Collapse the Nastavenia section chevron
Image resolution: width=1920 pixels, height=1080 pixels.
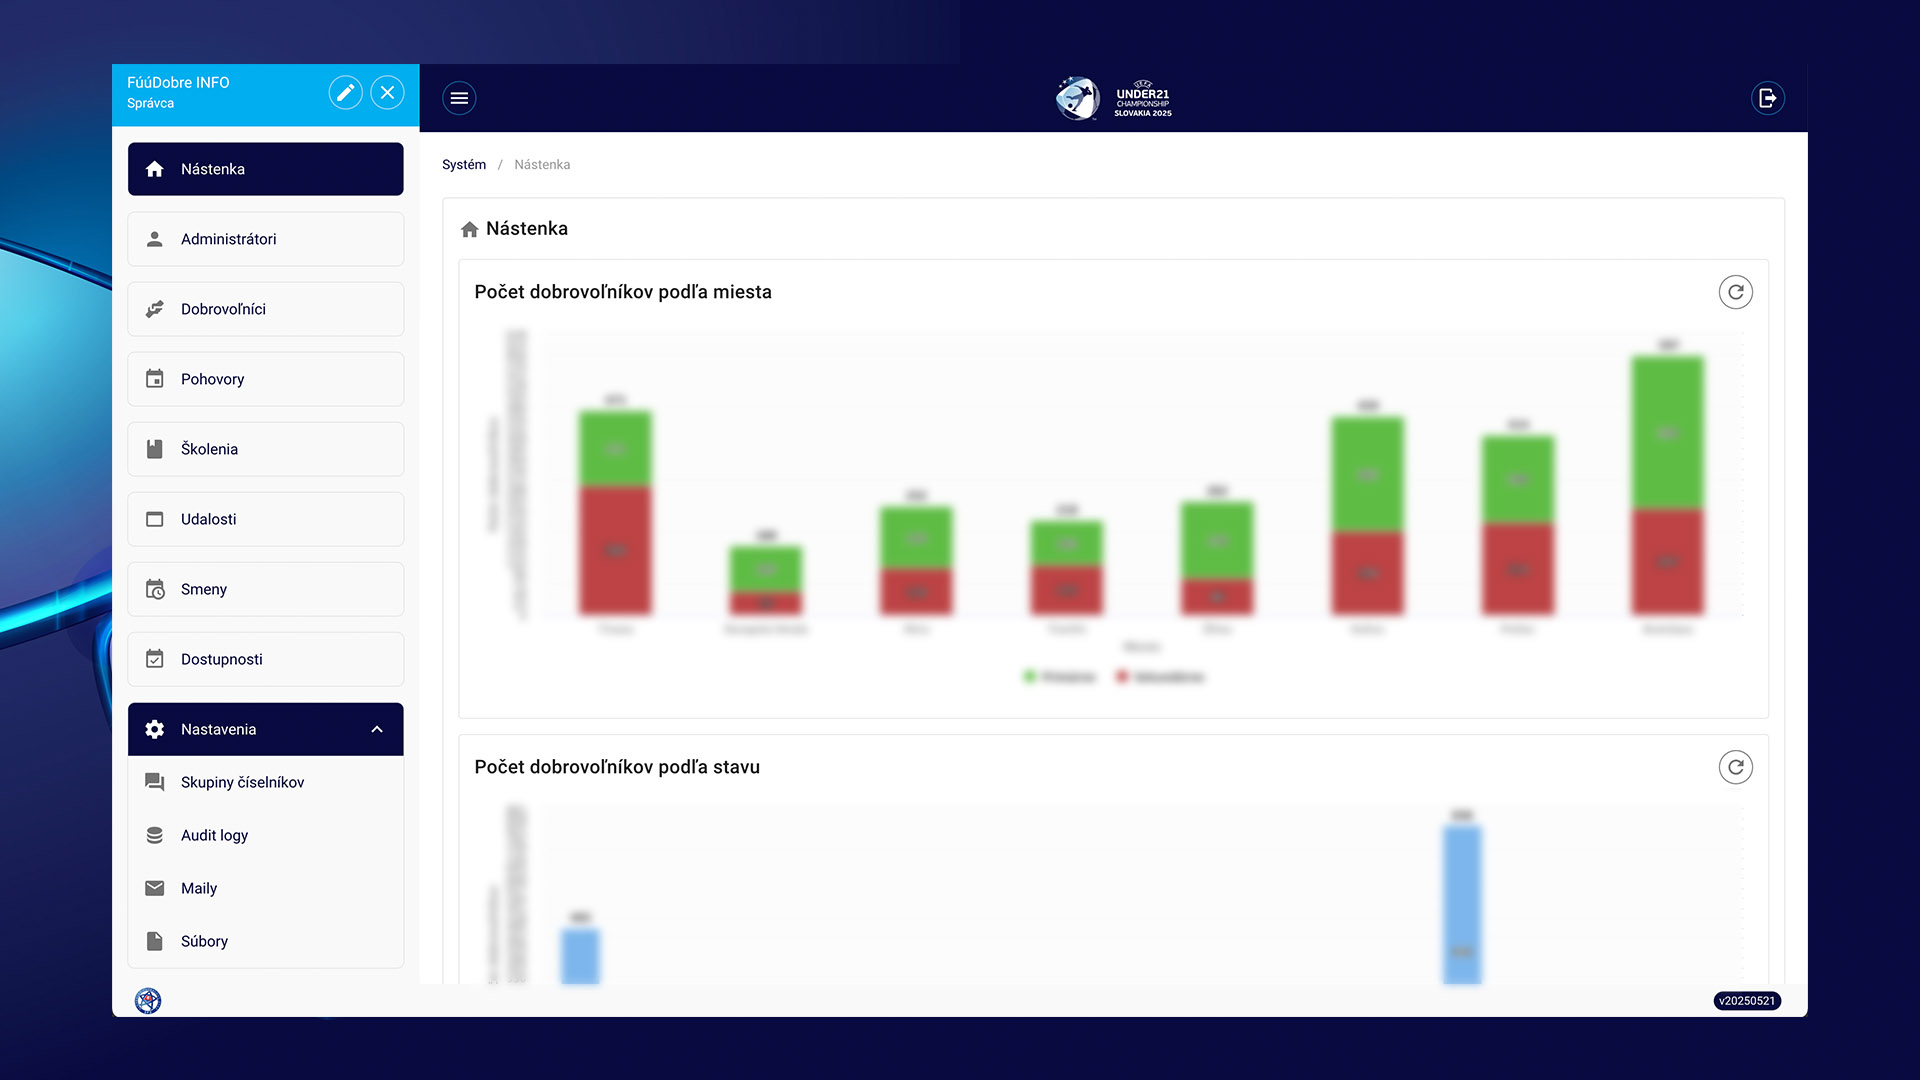click(x=377, y=729)
